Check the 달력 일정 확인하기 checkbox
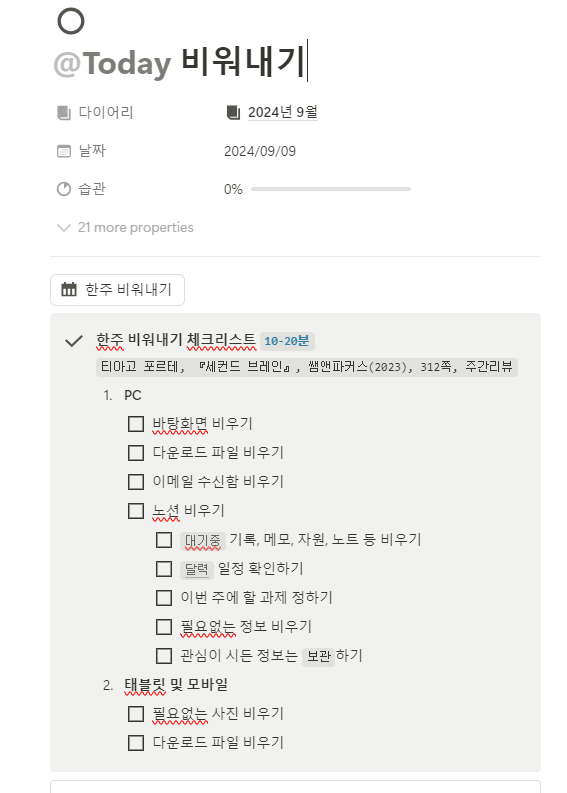Screen dimensions: 567x793 [164, 569]
